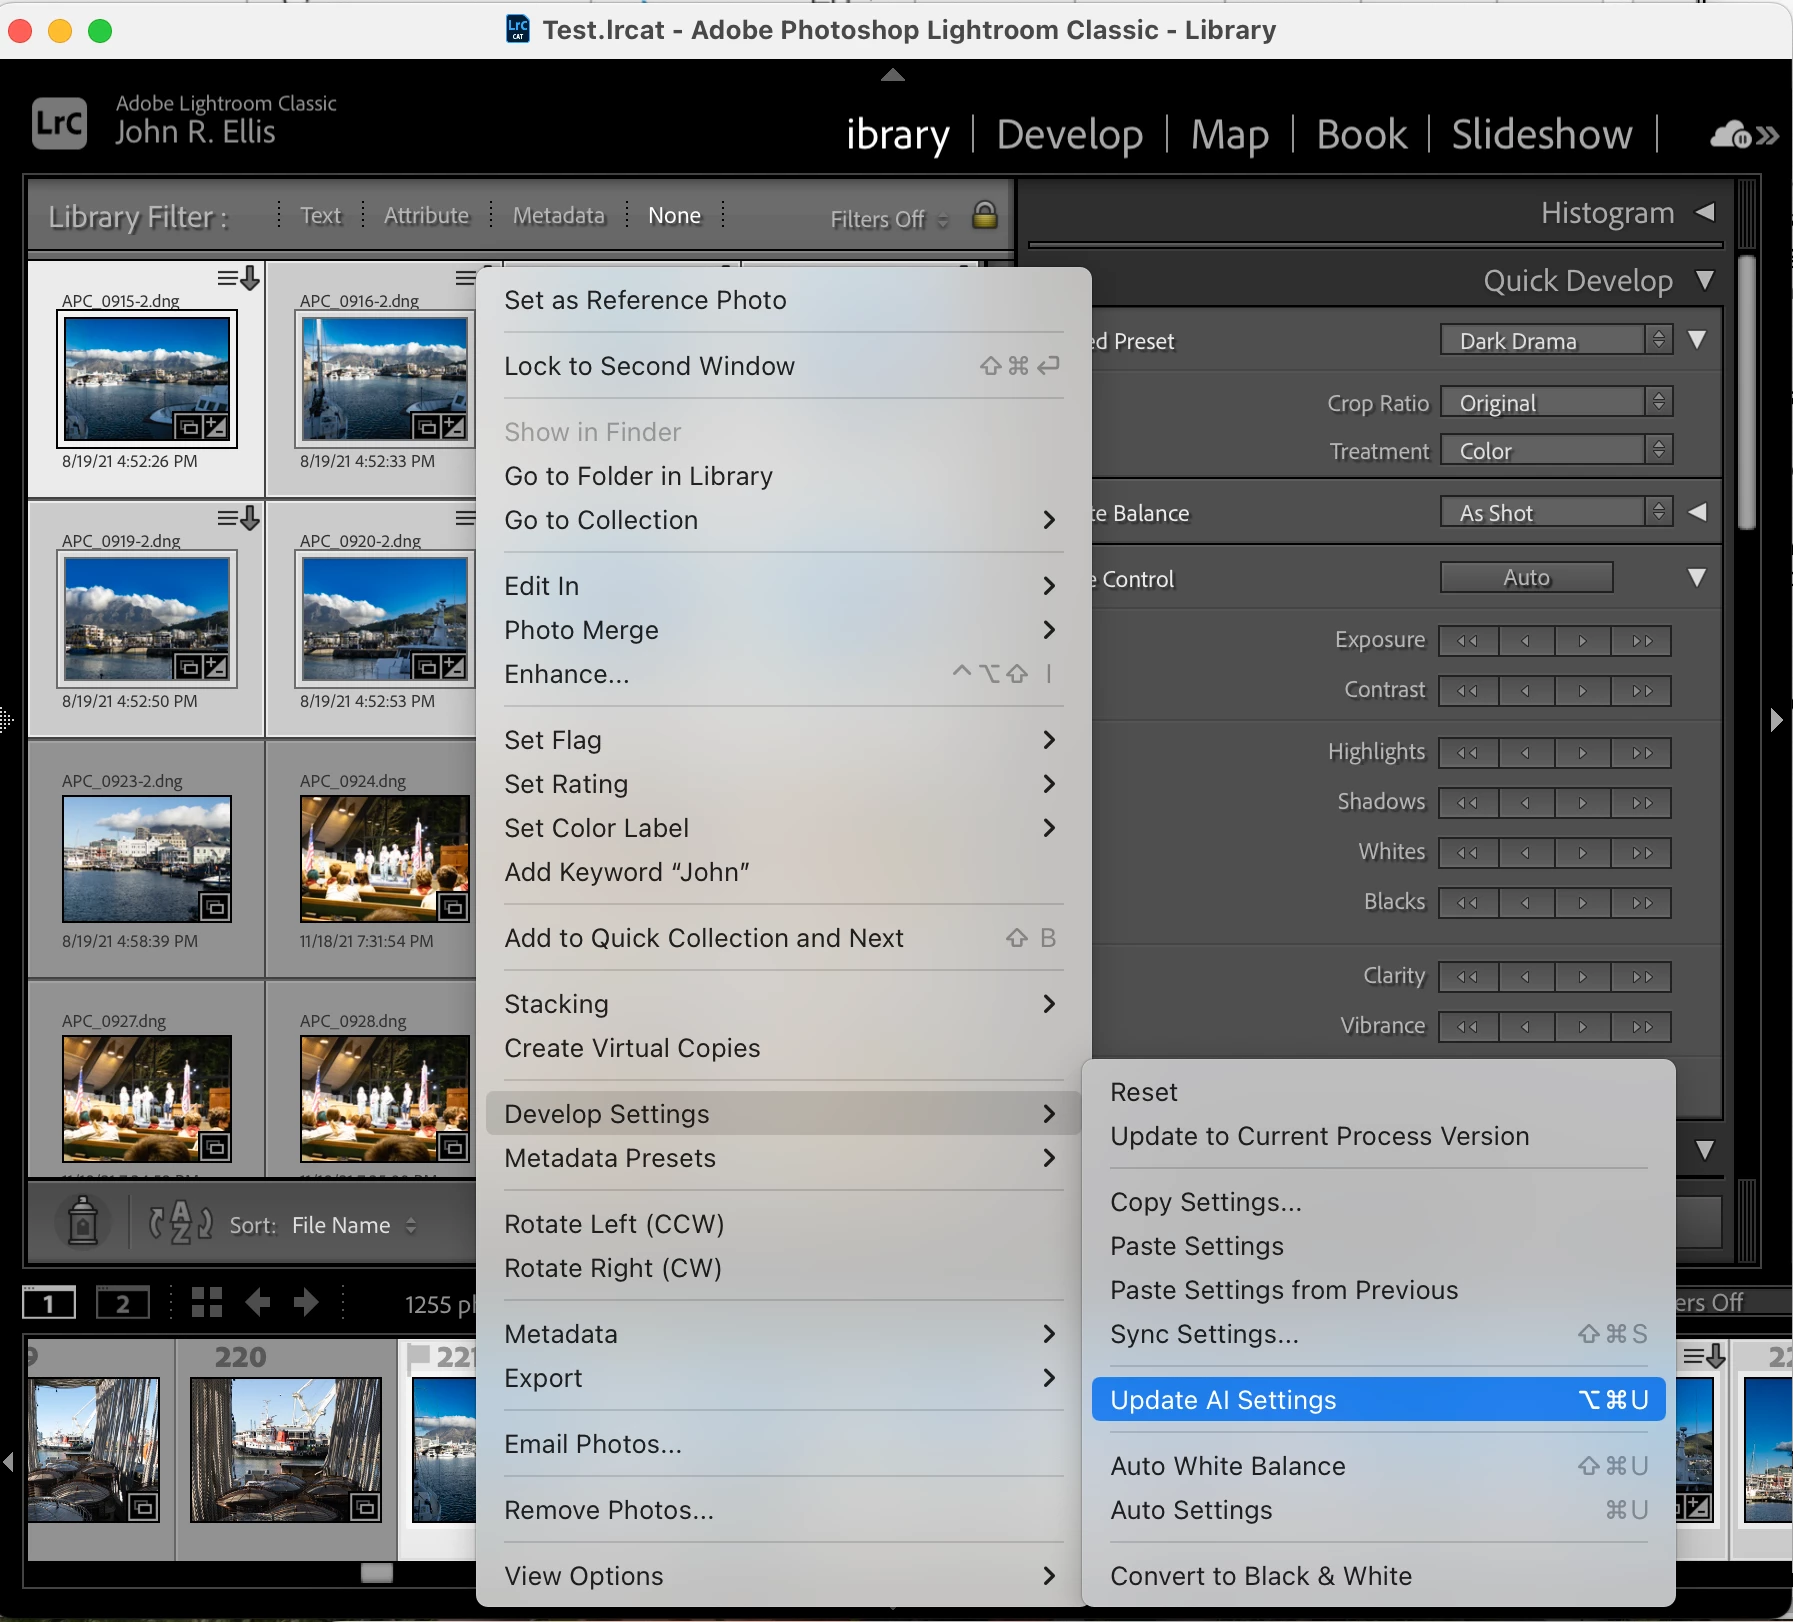The width and height of the screenshot is (1793, 1622).
Task: Switch to main window display 1
Action: [49, 1302]
